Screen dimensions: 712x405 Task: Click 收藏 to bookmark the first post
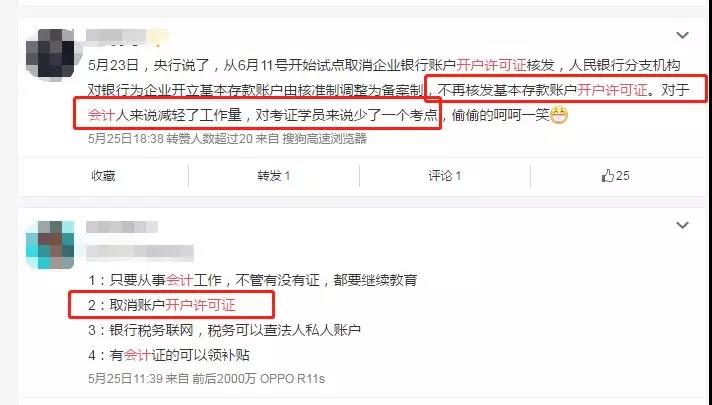point(103,176)
